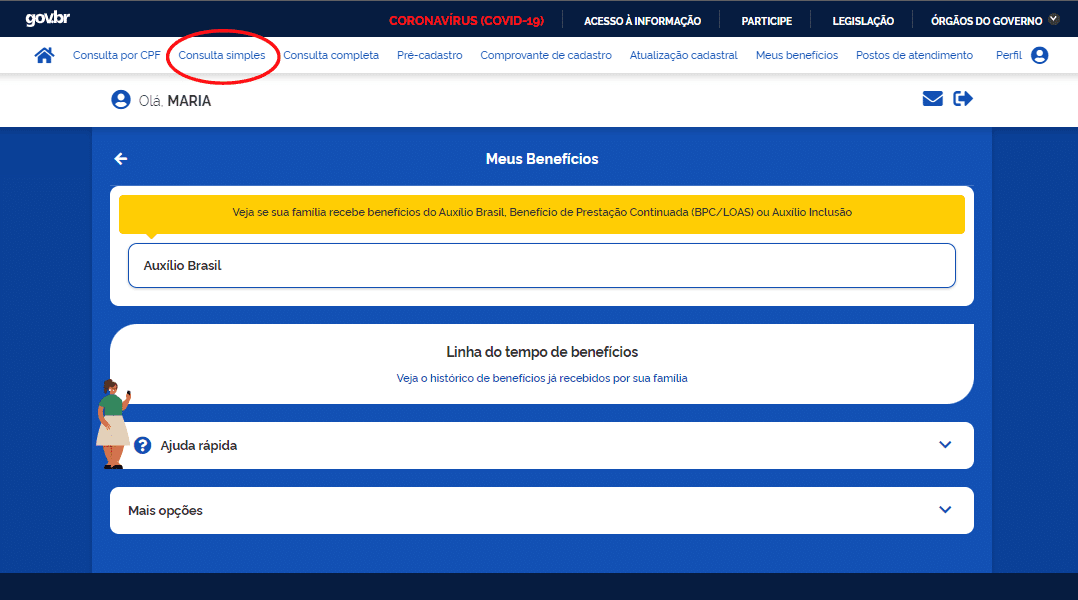Select Consulta por CPF menu item

[x=117, y=55]
